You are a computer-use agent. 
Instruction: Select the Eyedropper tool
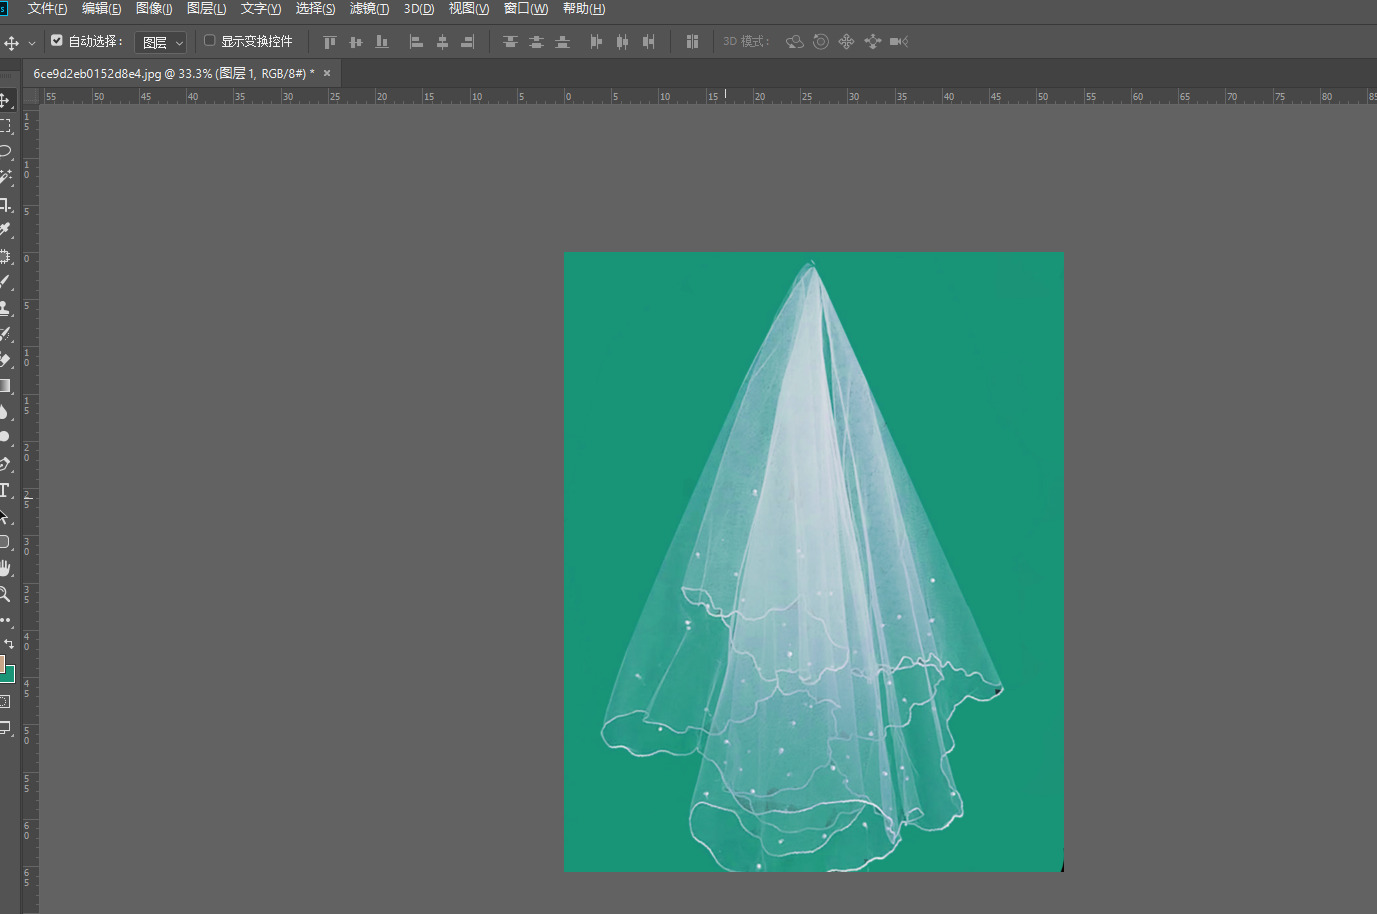coord(5,230)
